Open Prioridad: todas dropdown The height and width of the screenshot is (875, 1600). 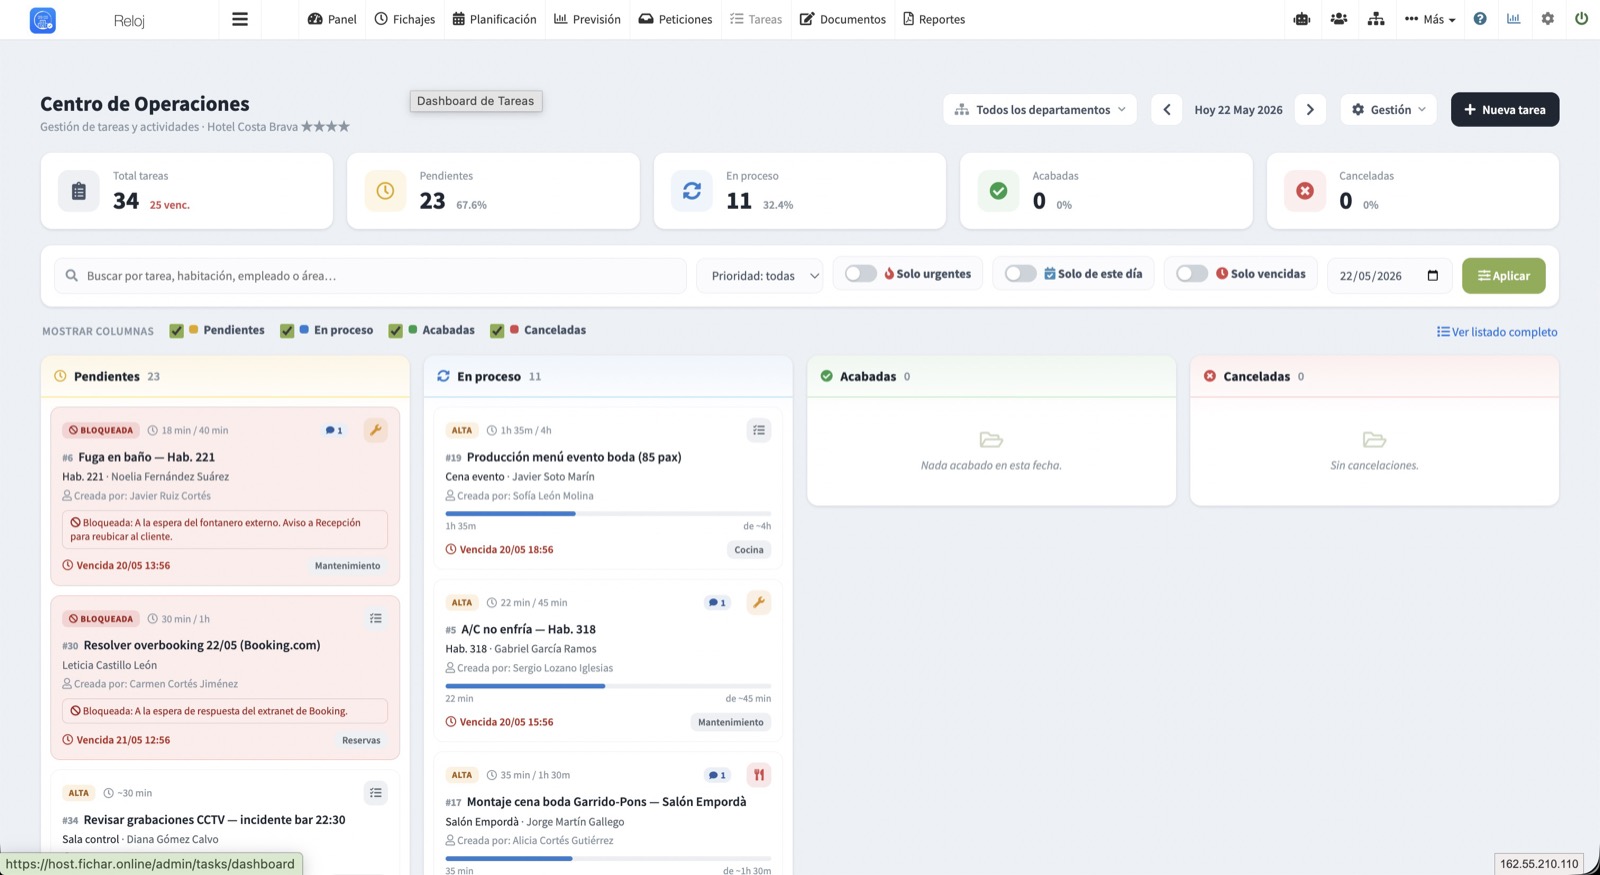point(760,276)
